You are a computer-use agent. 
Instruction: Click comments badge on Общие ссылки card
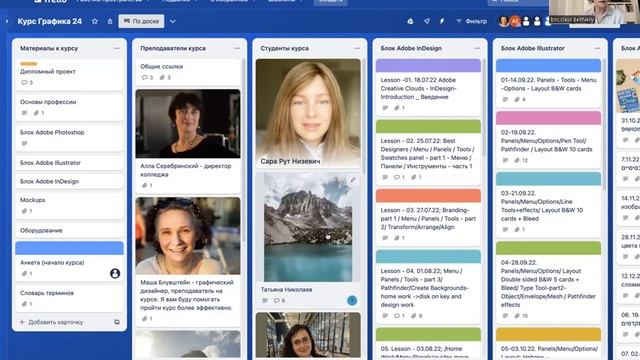[147, 78]
